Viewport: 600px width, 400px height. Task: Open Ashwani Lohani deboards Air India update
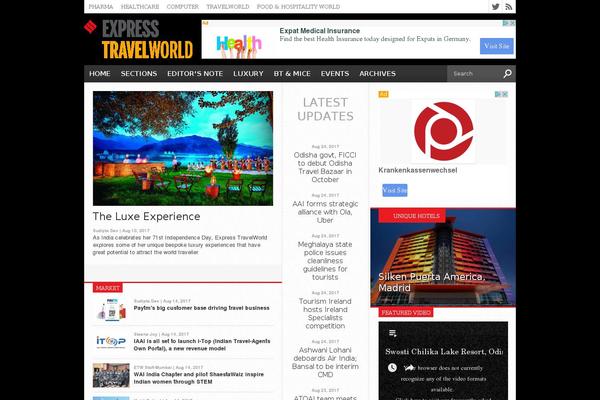325,362
